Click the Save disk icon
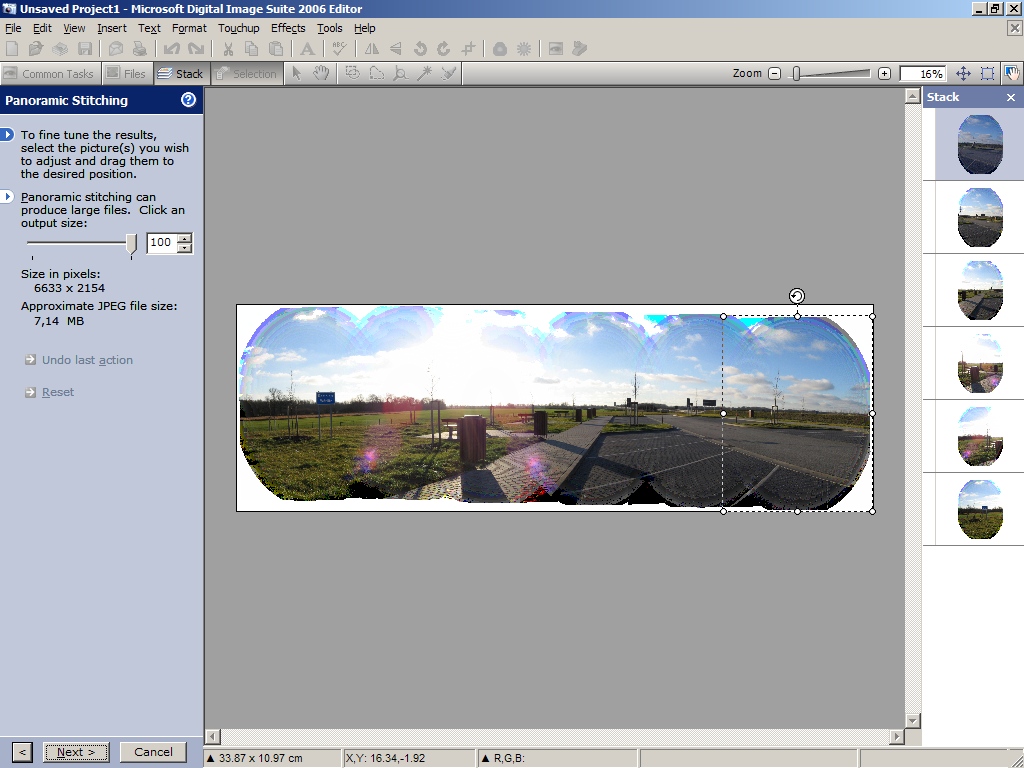 (85, 49)
